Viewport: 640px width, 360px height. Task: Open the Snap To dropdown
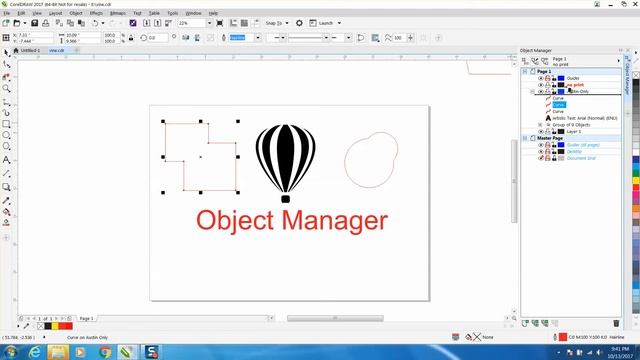coord(287,23)
